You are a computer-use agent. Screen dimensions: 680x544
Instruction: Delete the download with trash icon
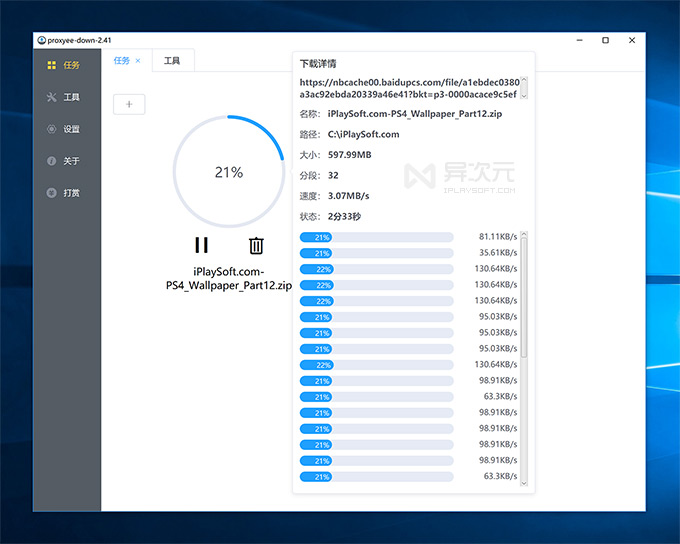(256, 245)
